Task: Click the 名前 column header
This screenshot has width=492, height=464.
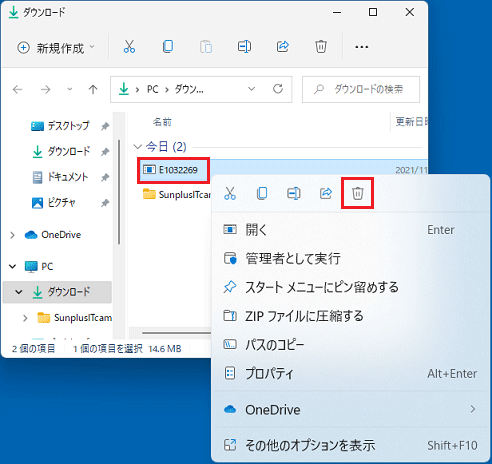Action: coord(162,122)
